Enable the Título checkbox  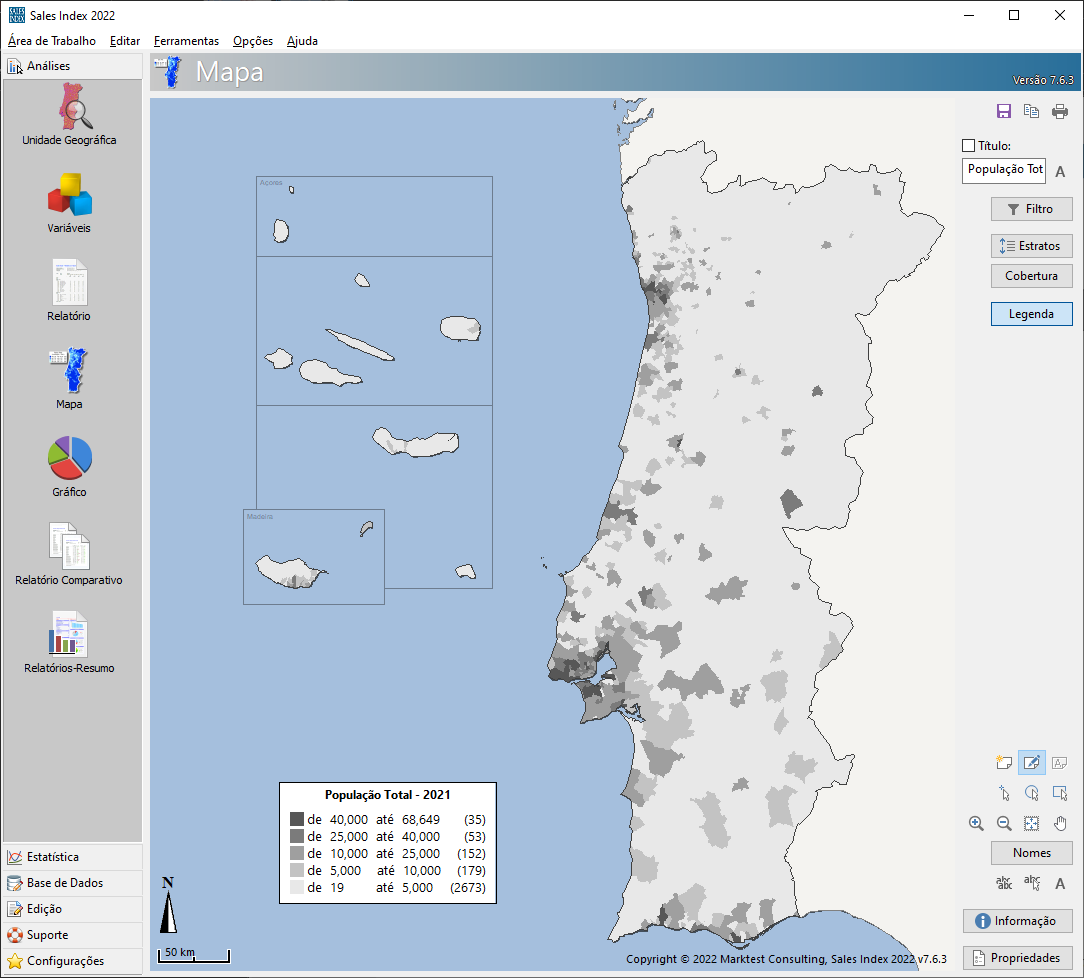point(968,146)
